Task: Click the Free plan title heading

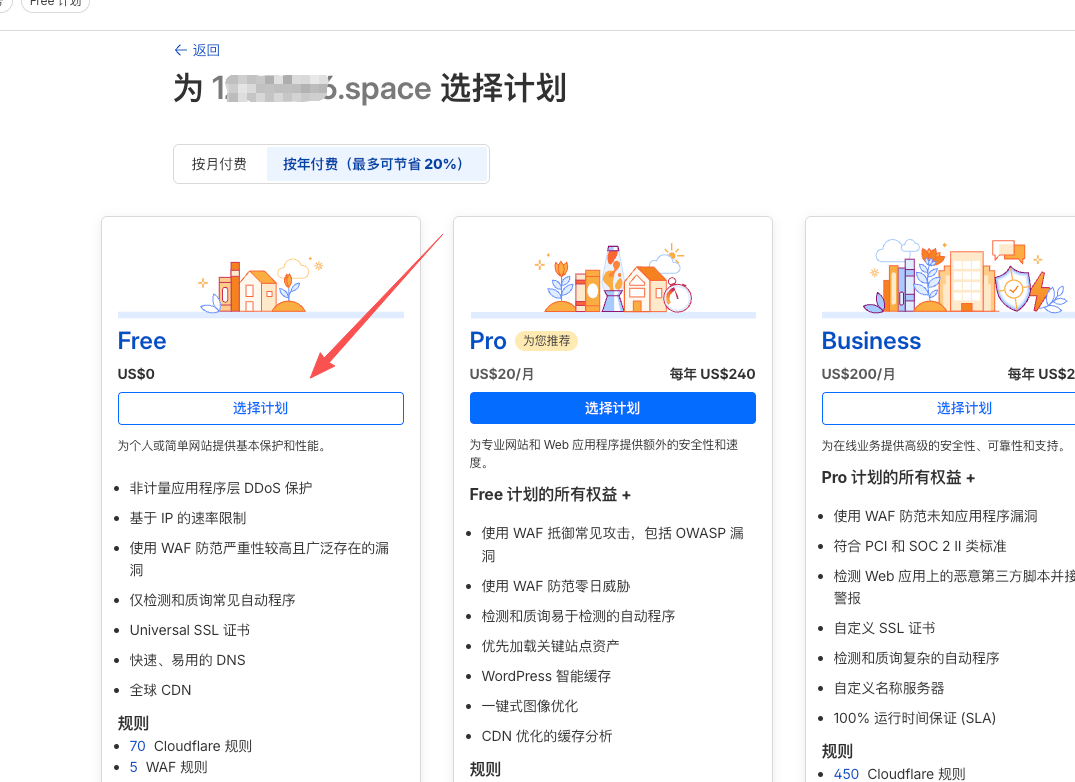Action: [x=142, y=341]
